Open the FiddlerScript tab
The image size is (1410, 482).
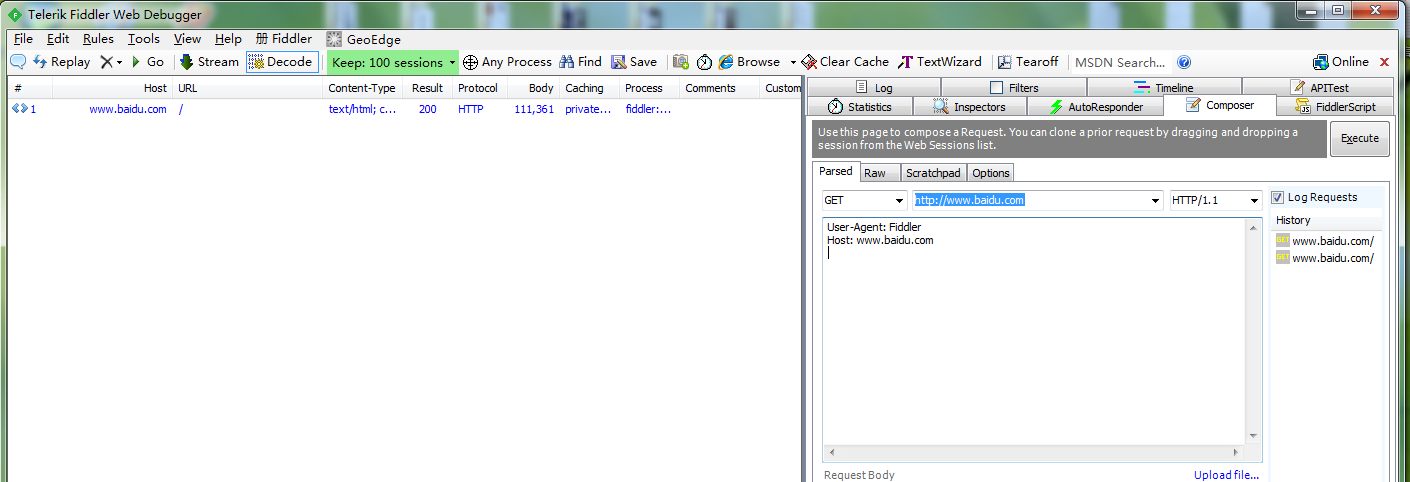click(x=1336, y=106)
